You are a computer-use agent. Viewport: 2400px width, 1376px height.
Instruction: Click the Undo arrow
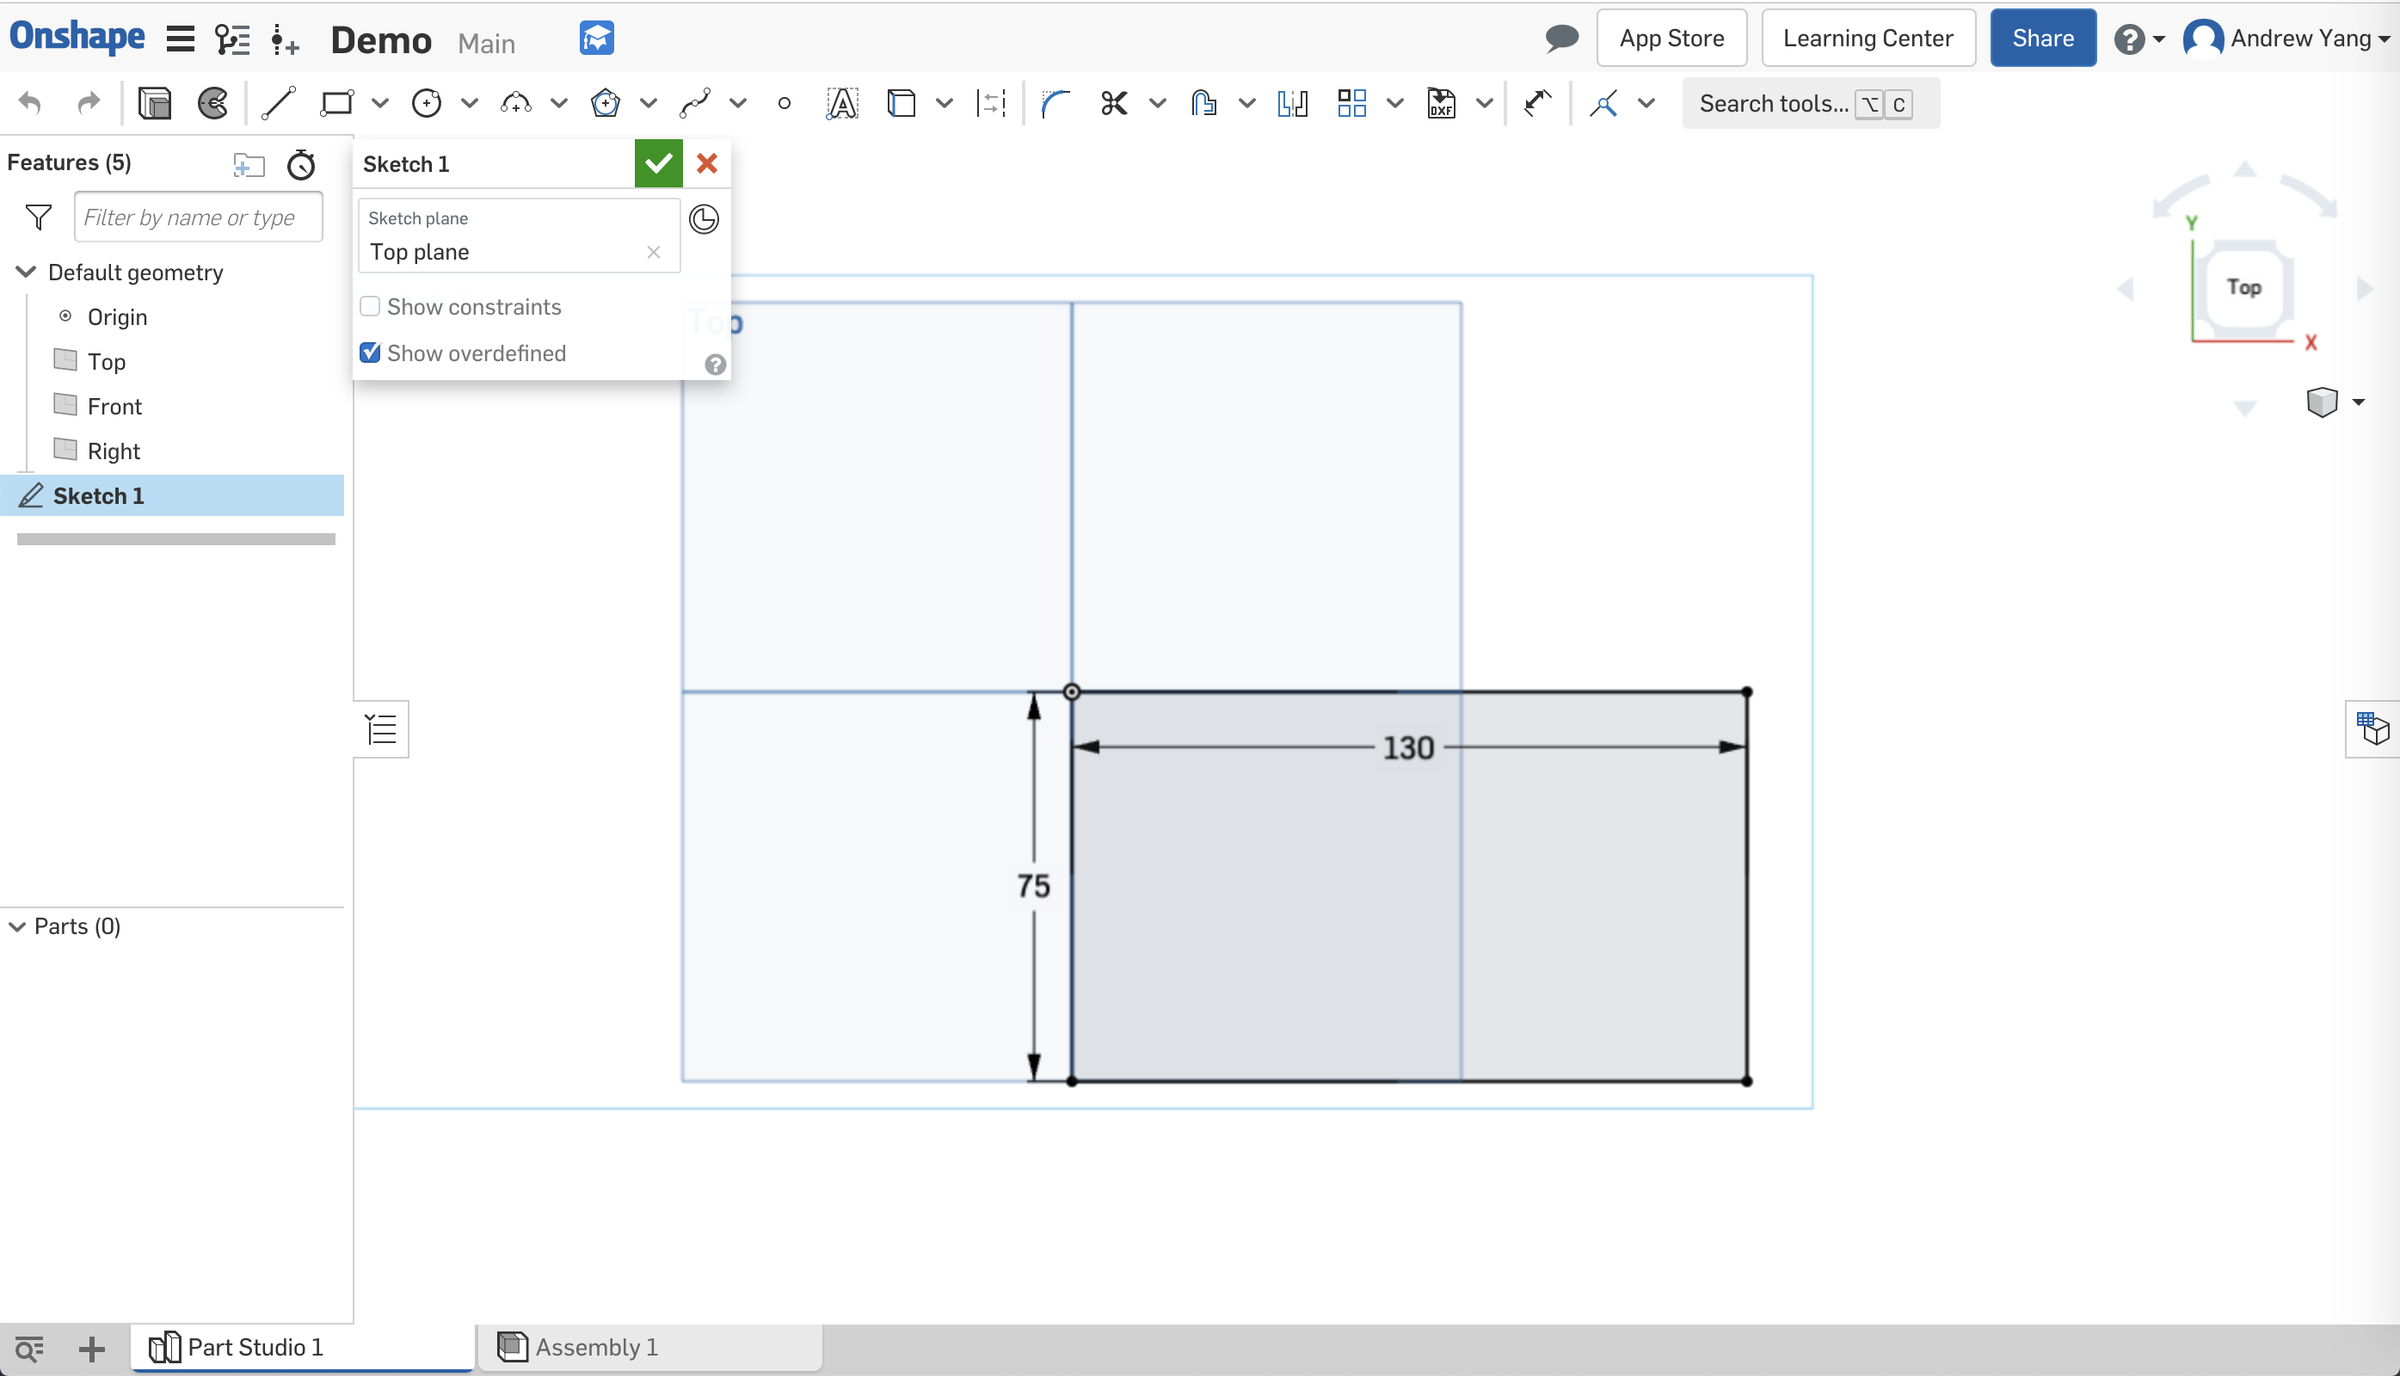click(30, 103)
